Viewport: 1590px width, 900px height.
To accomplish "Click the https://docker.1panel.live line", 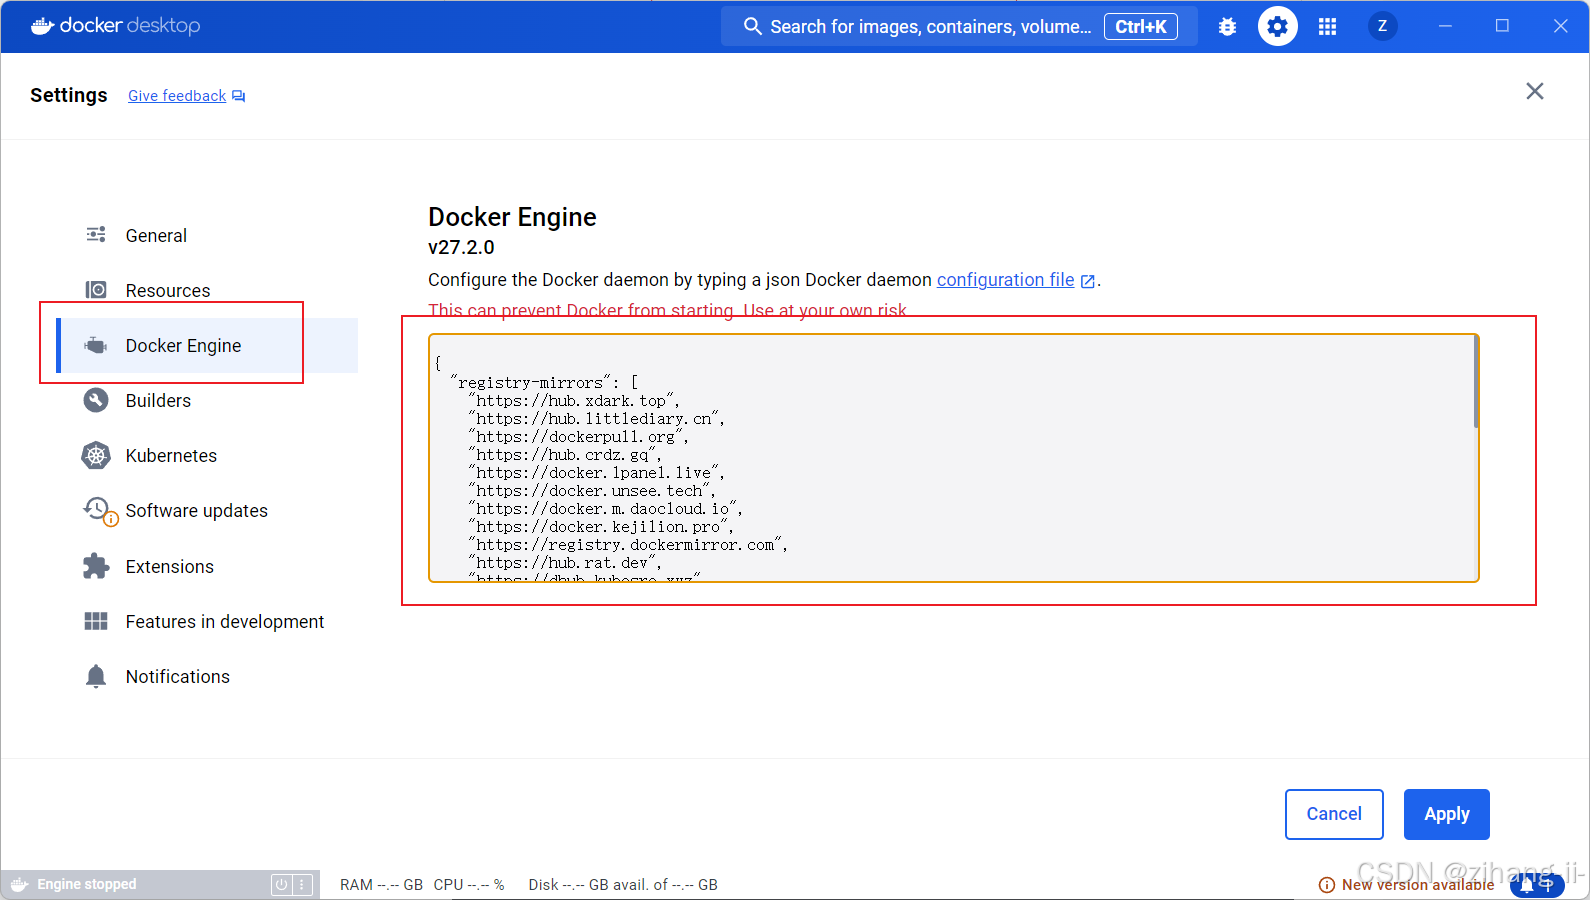I will pyautogui.click(x=597, y=473).
